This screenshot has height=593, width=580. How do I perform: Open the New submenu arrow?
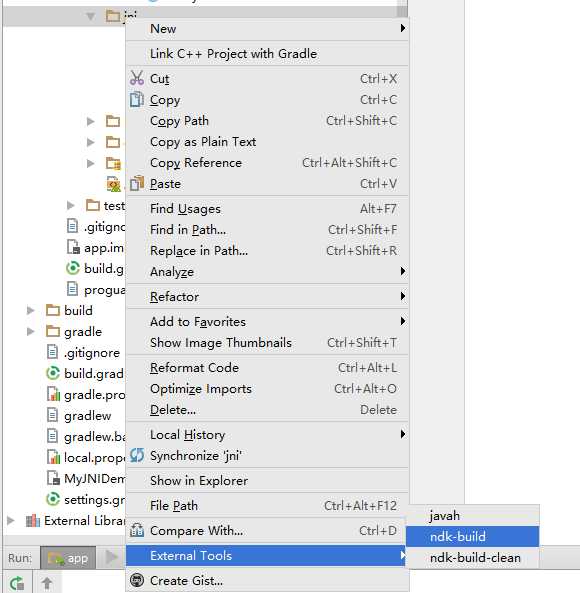[403, 28]
